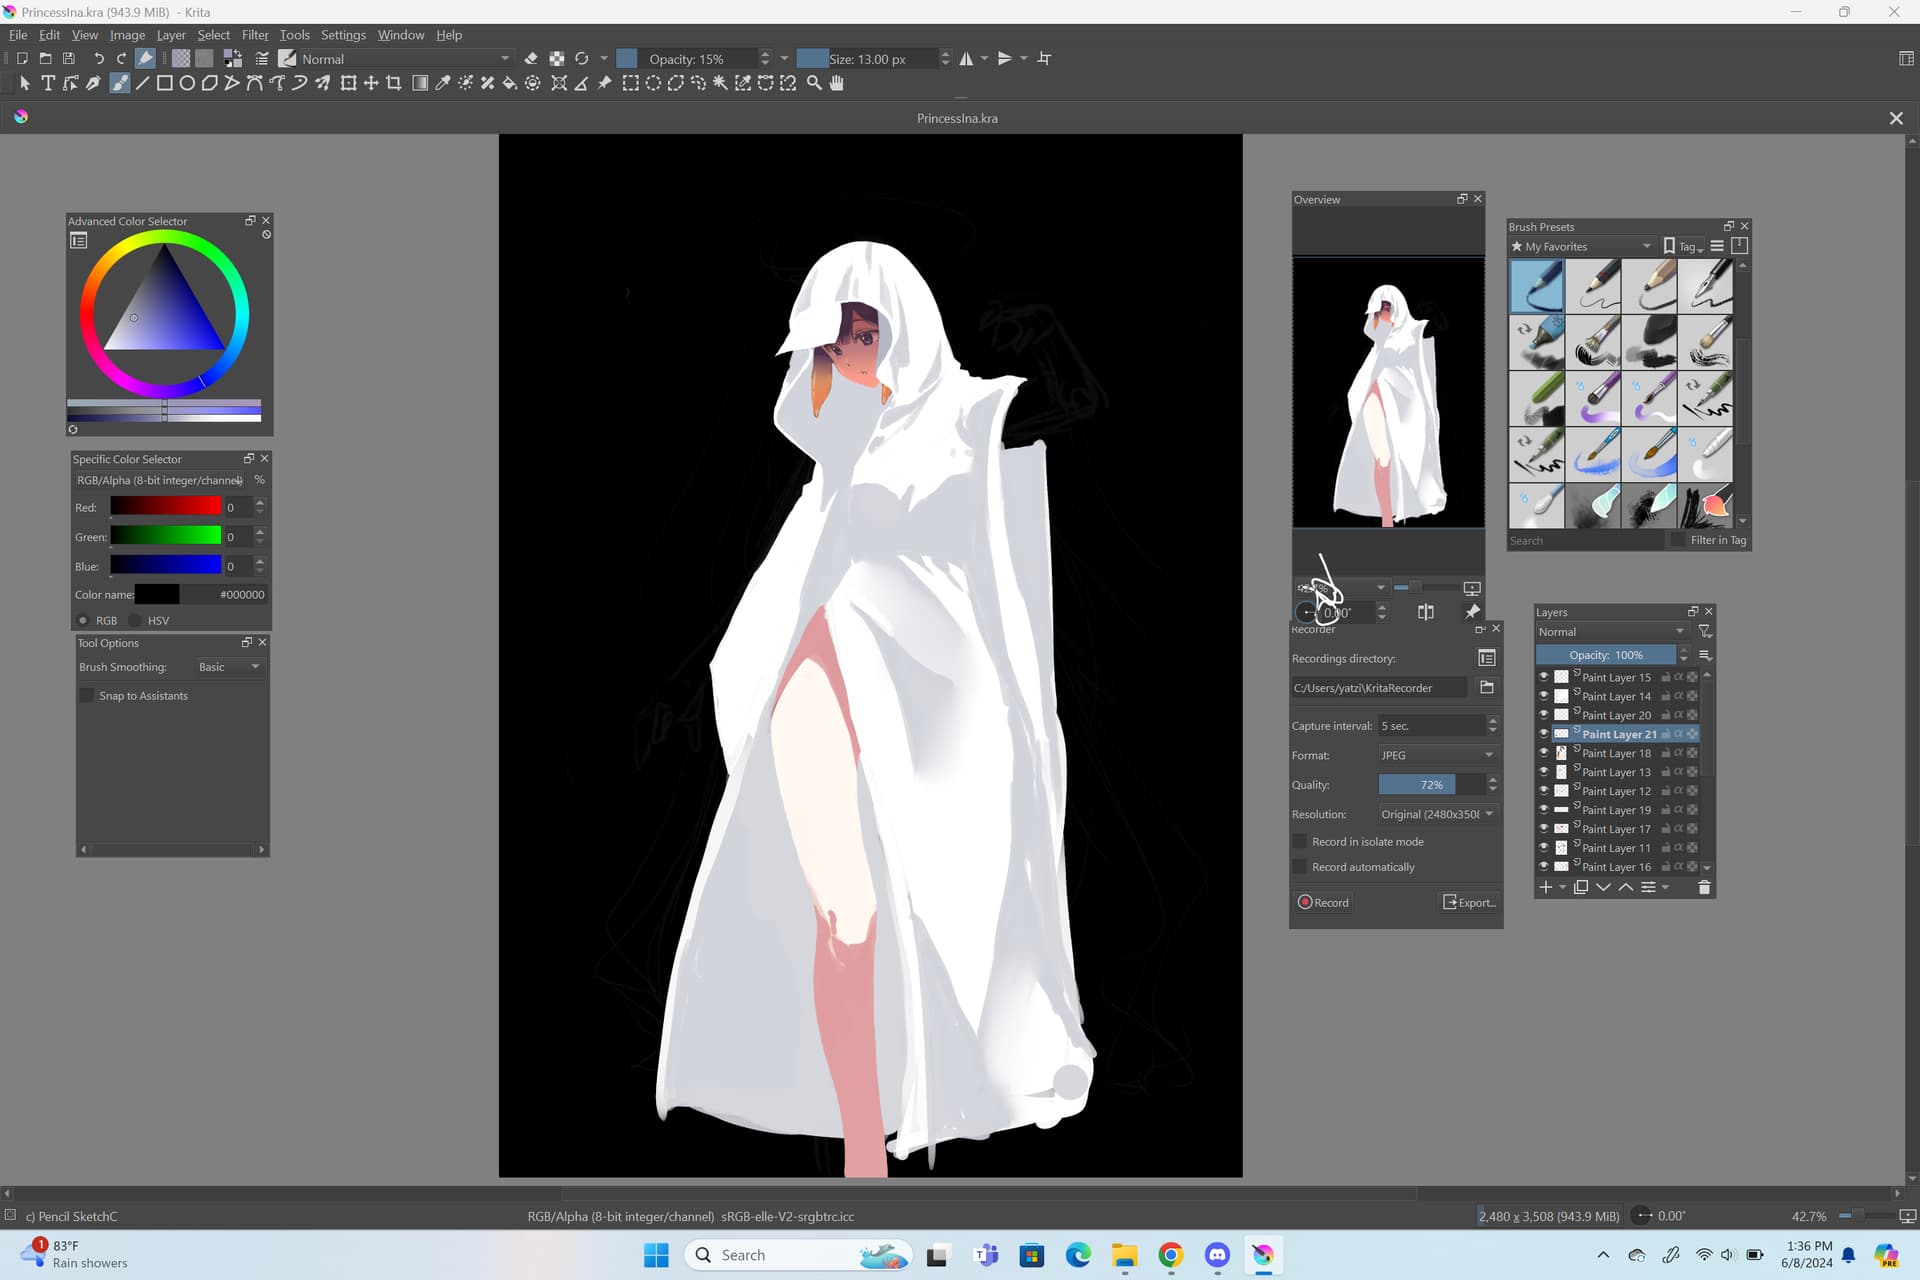Toggle the Eraser mode icon
This screenshot has width=1920, height=1280.
[x=531, y=59]
